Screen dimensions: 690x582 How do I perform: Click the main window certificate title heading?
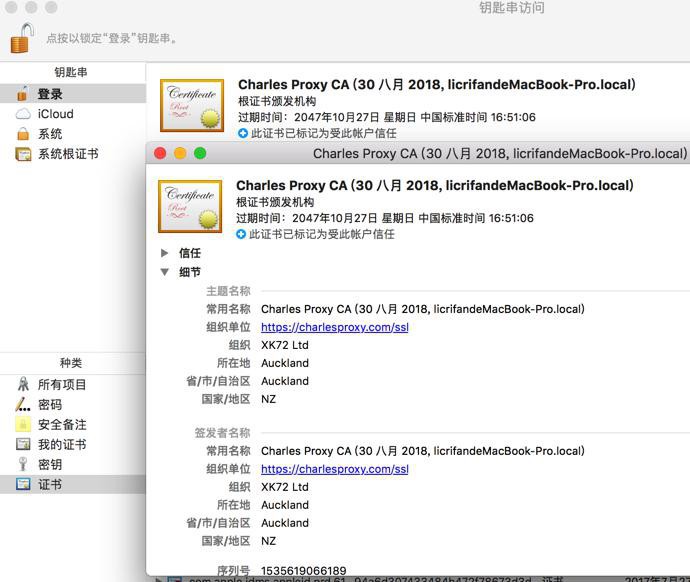(437, 84)
